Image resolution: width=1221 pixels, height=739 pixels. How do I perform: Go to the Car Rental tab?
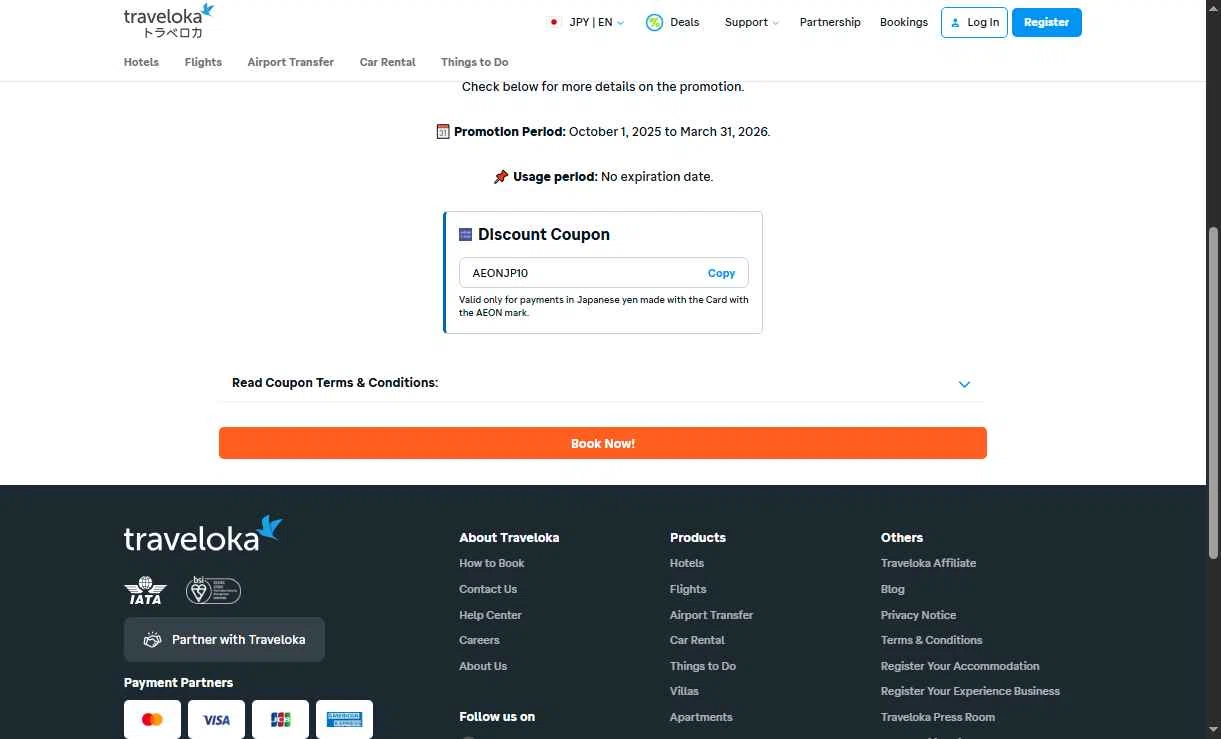(x=387, y=62)
